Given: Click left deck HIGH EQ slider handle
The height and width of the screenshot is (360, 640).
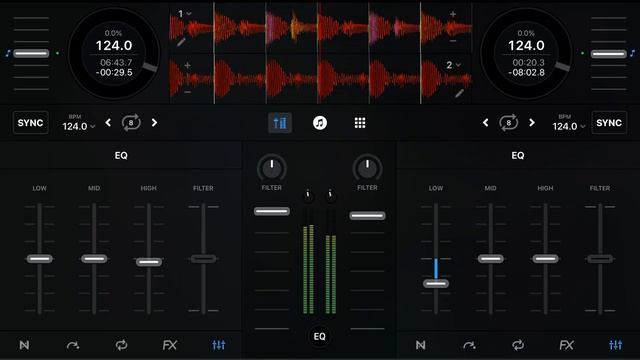Looking at the screenshot, I should [x=149, y=262].
